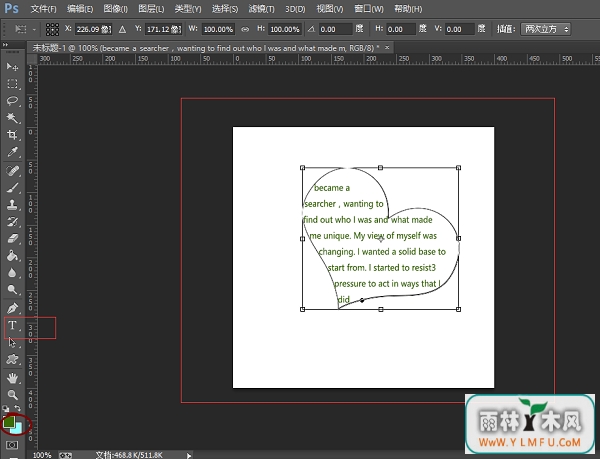600x459 pixels.
Task: Click the transform center reference point
Action: [x=380, y=239]
